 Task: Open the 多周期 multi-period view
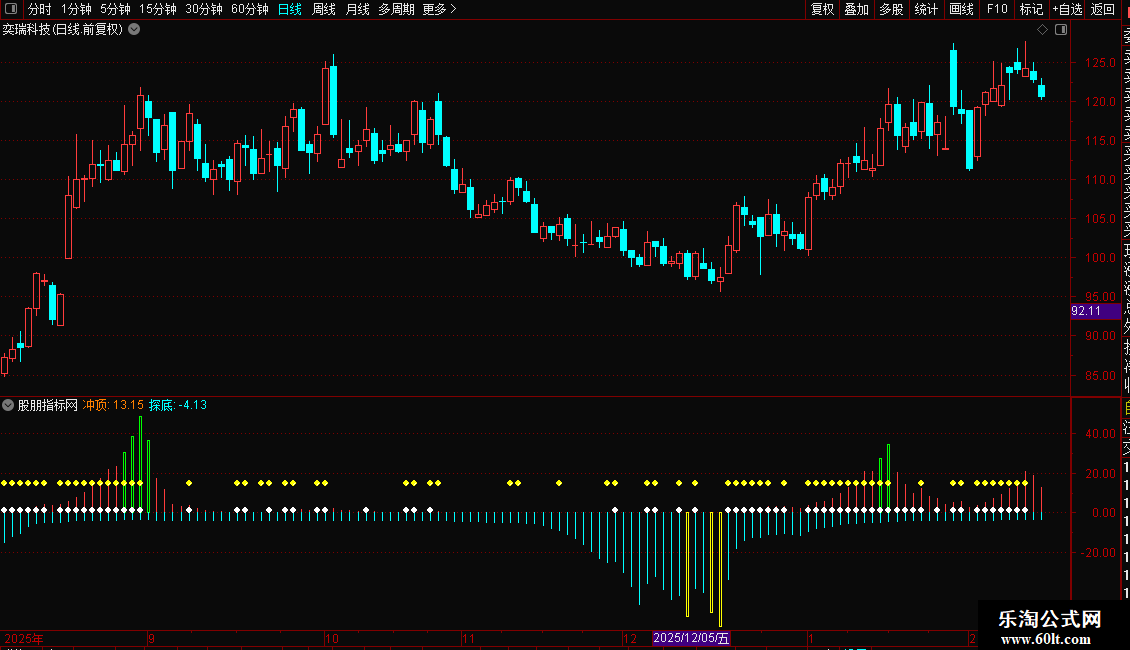(x=396, y=9)
